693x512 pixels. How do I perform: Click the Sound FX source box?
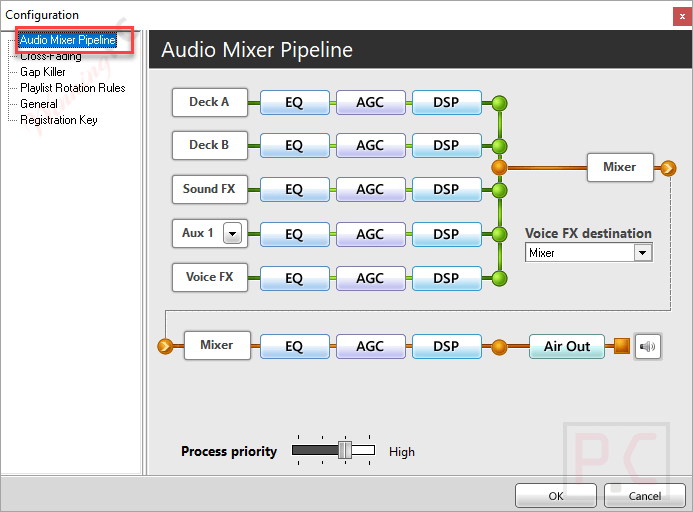tap(209, 189)
